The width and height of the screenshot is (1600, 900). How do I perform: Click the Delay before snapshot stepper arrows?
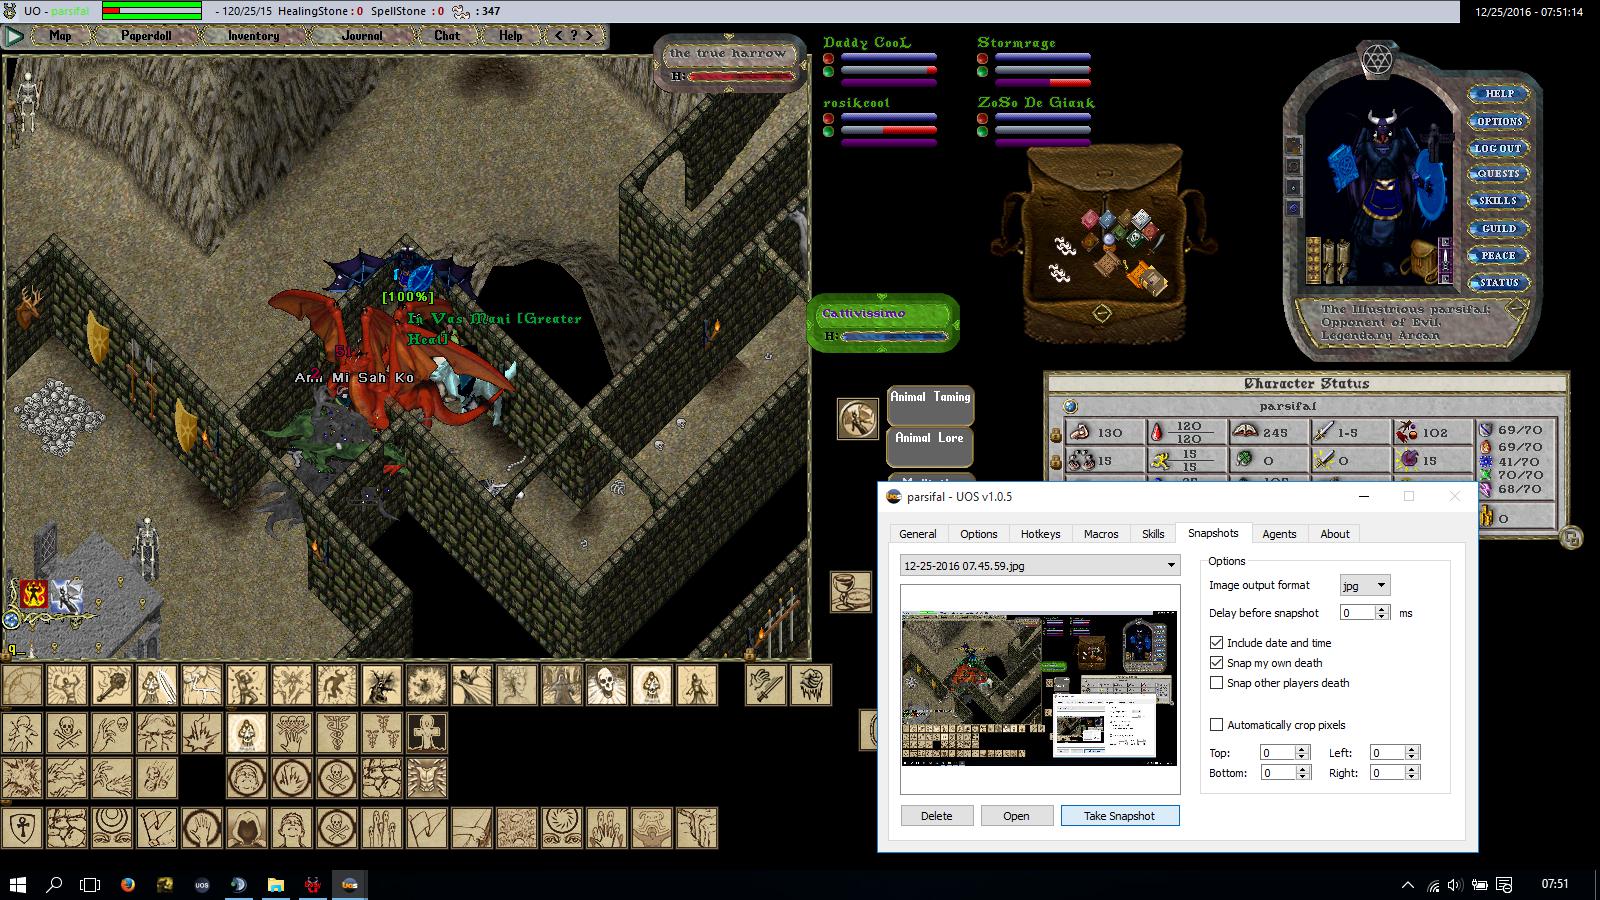click(1383, 613)
